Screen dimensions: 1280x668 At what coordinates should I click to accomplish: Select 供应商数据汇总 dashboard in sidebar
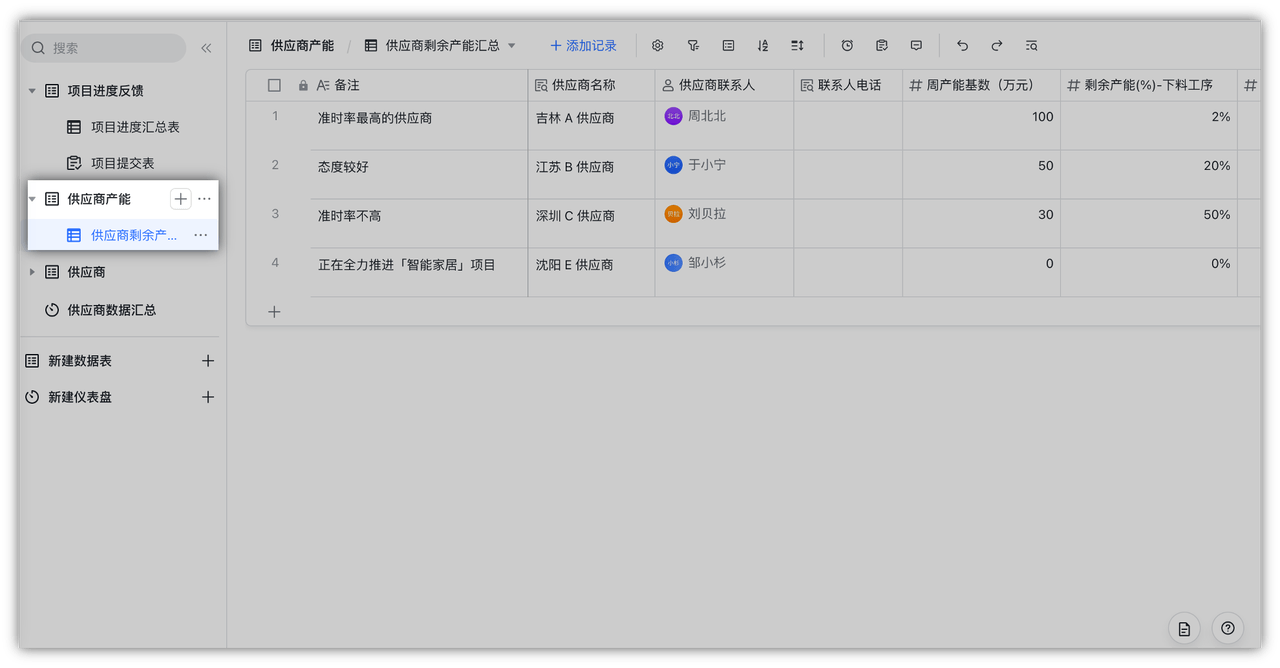[111, 310]
